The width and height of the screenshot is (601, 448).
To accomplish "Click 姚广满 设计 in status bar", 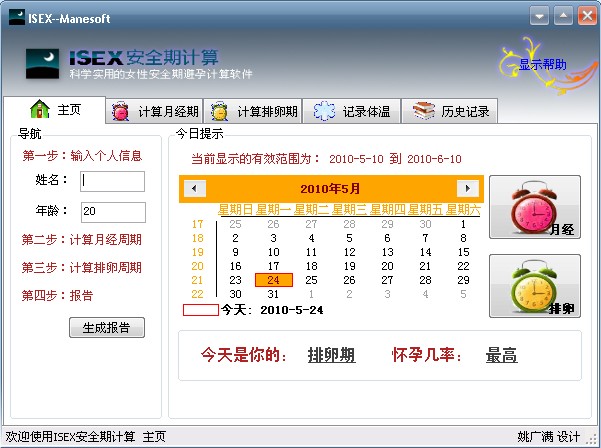I will point(548,437).
